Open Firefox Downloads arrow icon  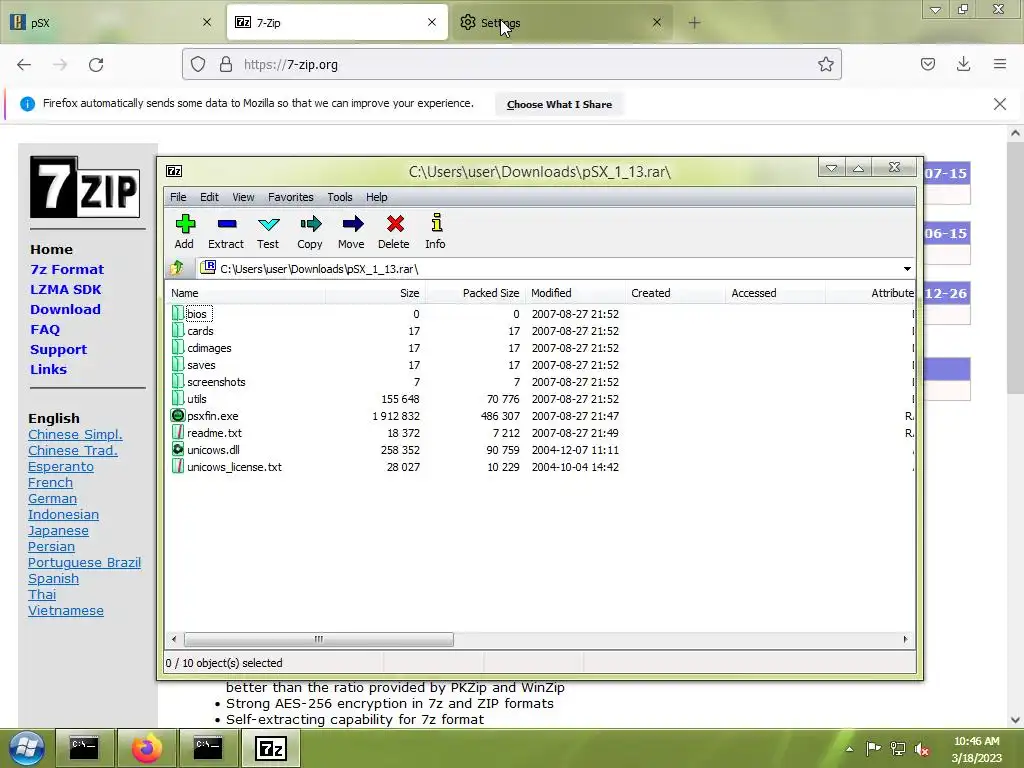click(963, 64)
